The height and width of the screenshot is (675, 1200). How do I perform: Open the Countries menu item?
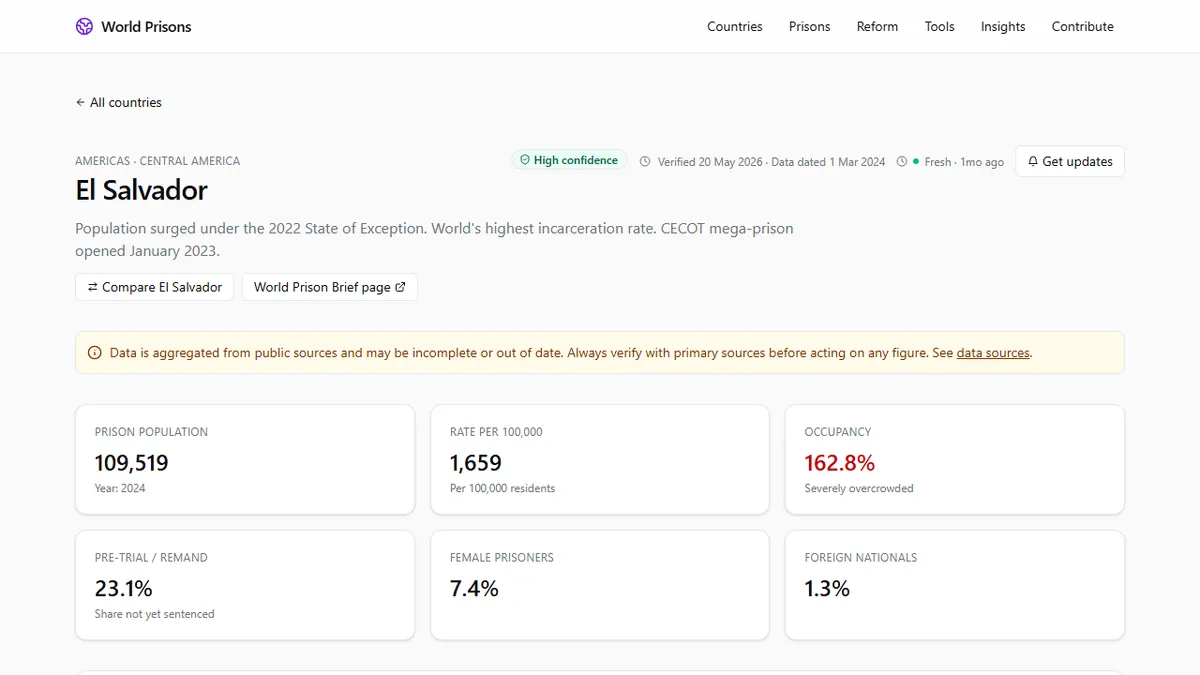pyautogui.click(x=735, y=27)
